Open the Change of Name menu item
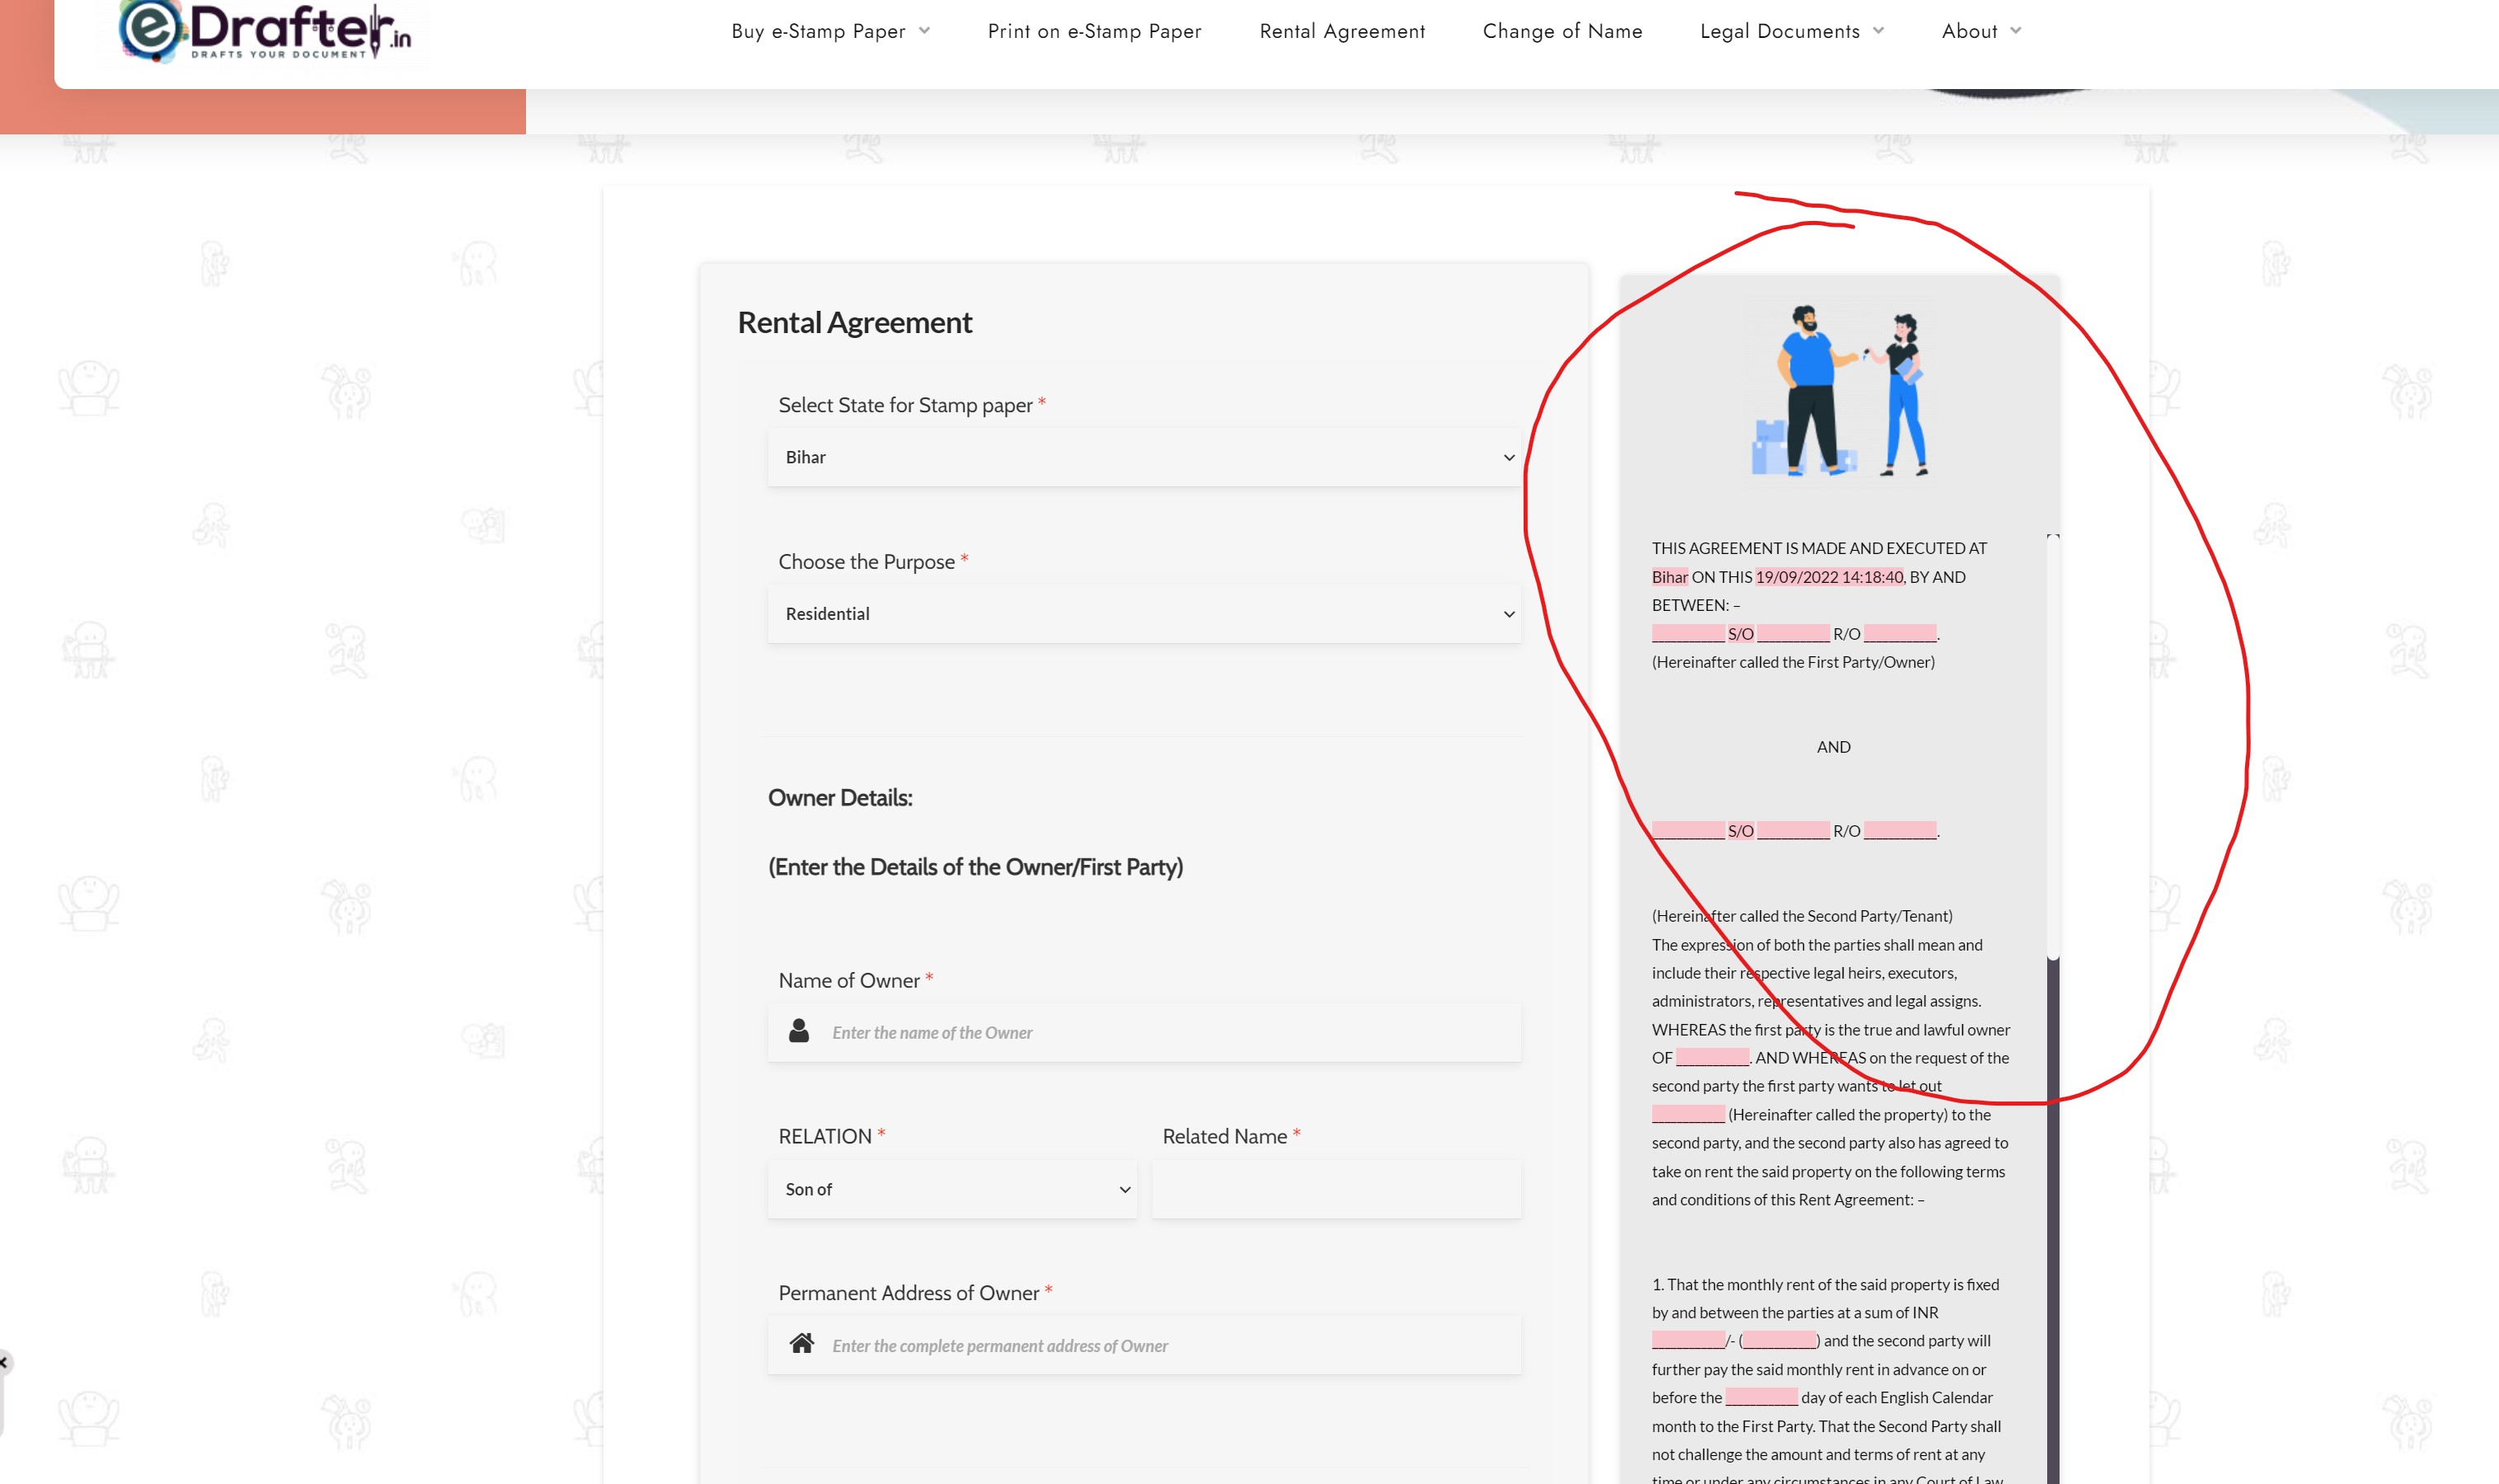The image size is (2499, 1484). point(1562,31)
